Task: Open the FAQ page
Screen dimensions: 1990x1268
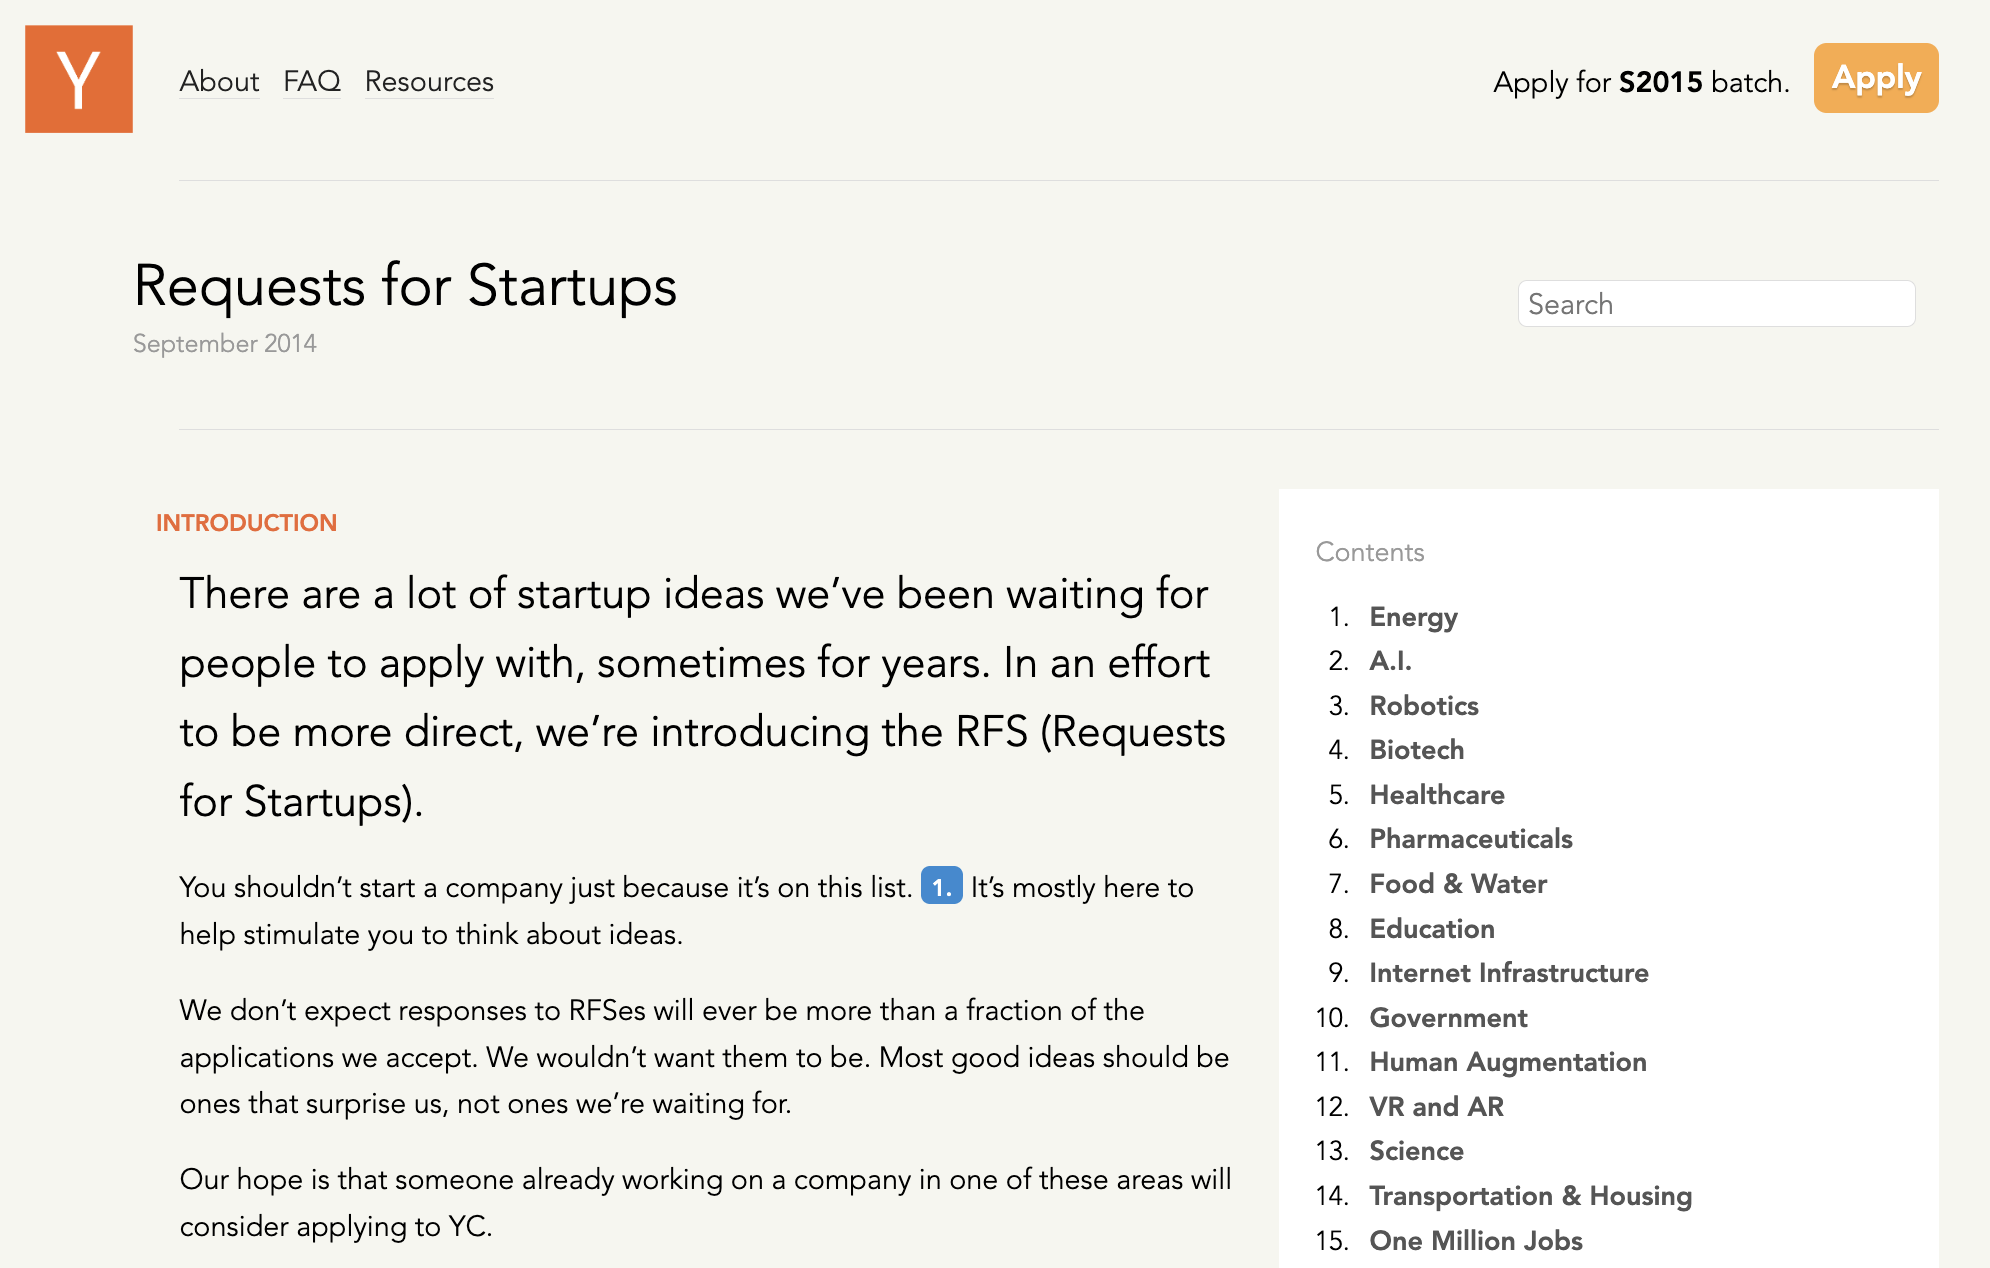Action: pyautogui.click(x=311, y=82)
